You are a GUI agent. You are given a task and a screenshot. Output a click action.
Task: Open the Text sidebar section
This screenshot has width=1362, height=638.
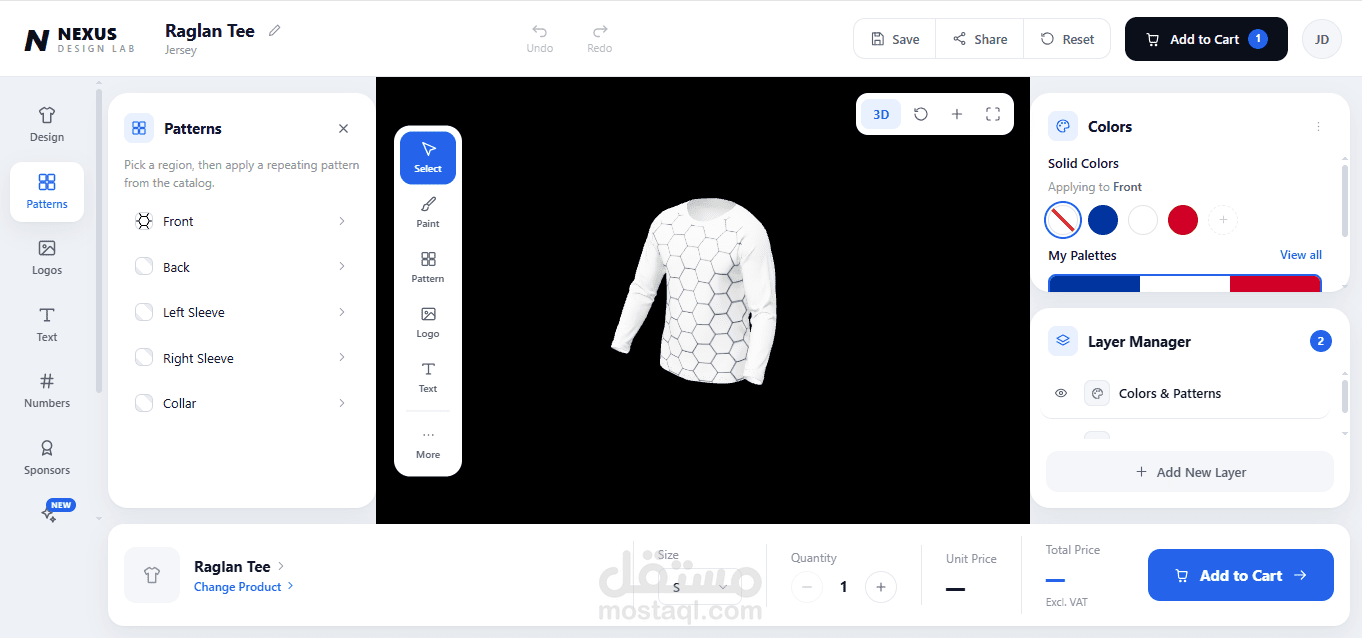47,325
